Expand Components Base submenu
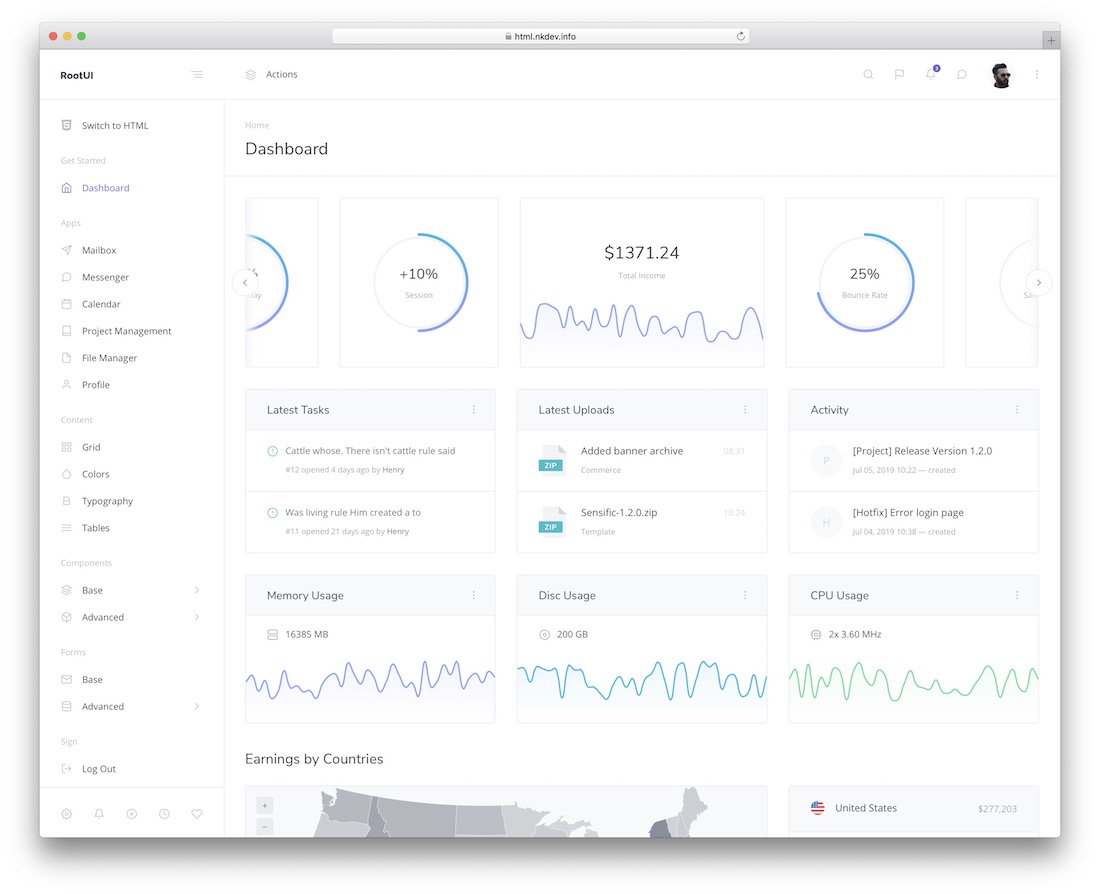 [131, 591]
